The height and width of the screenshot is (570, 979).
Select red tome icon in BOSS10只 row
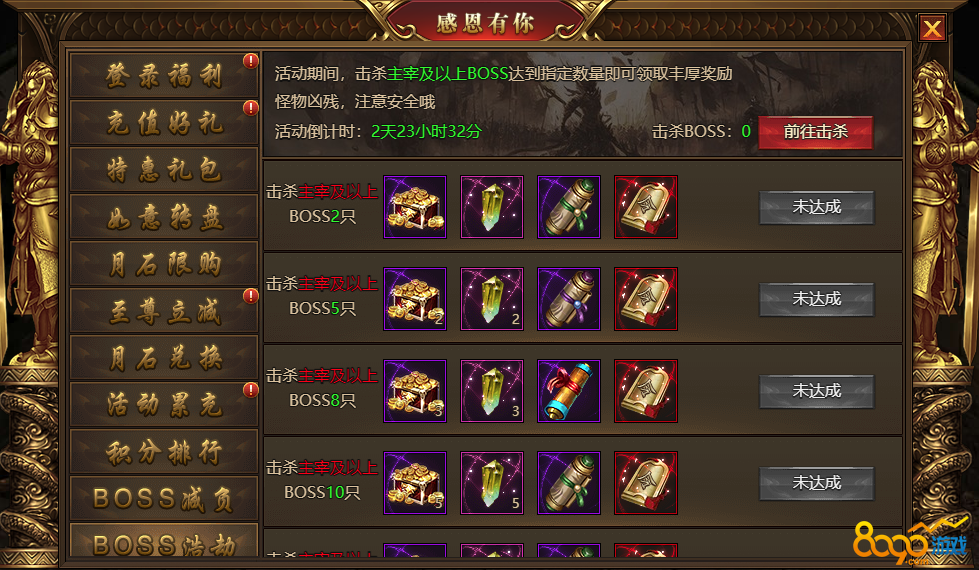(x=646, y=483)
